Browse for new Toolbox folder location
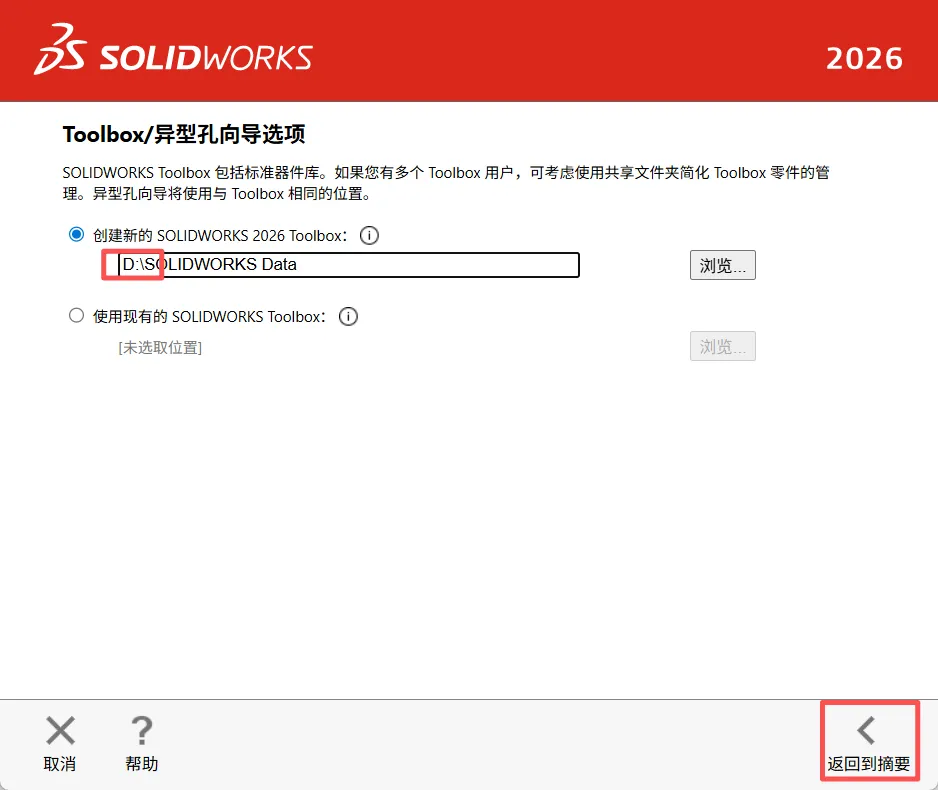 coord(723,265)
